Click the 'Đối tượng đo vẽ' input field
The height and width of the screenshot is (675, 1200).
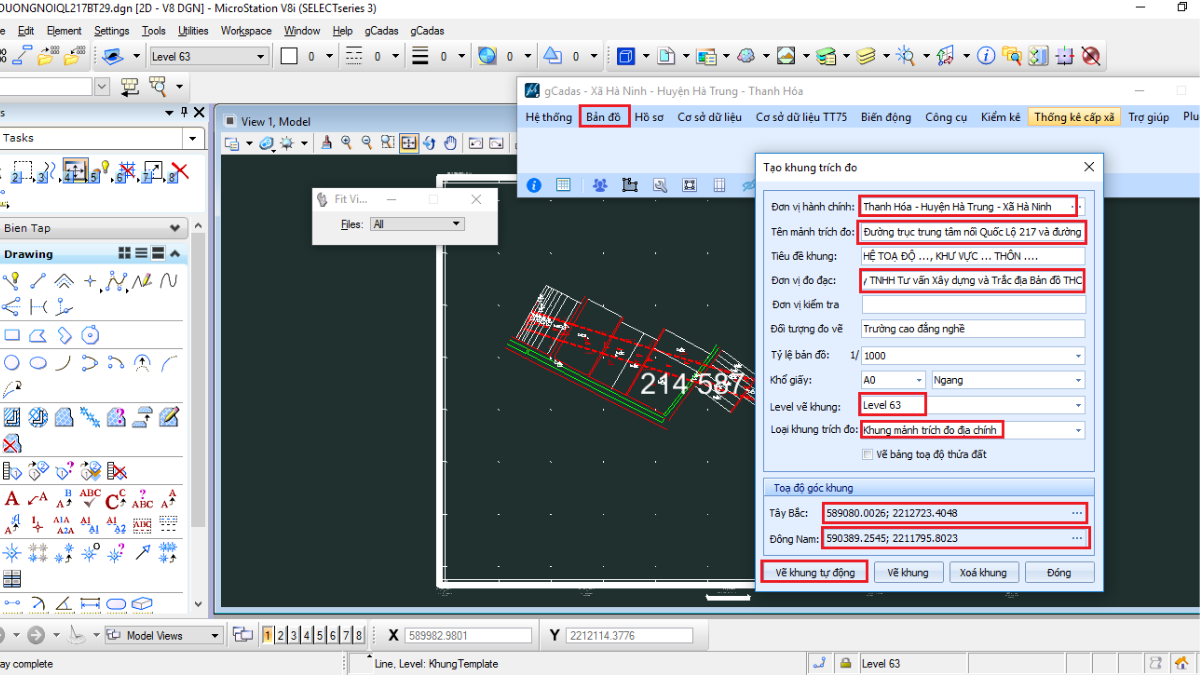coord(973,329)
